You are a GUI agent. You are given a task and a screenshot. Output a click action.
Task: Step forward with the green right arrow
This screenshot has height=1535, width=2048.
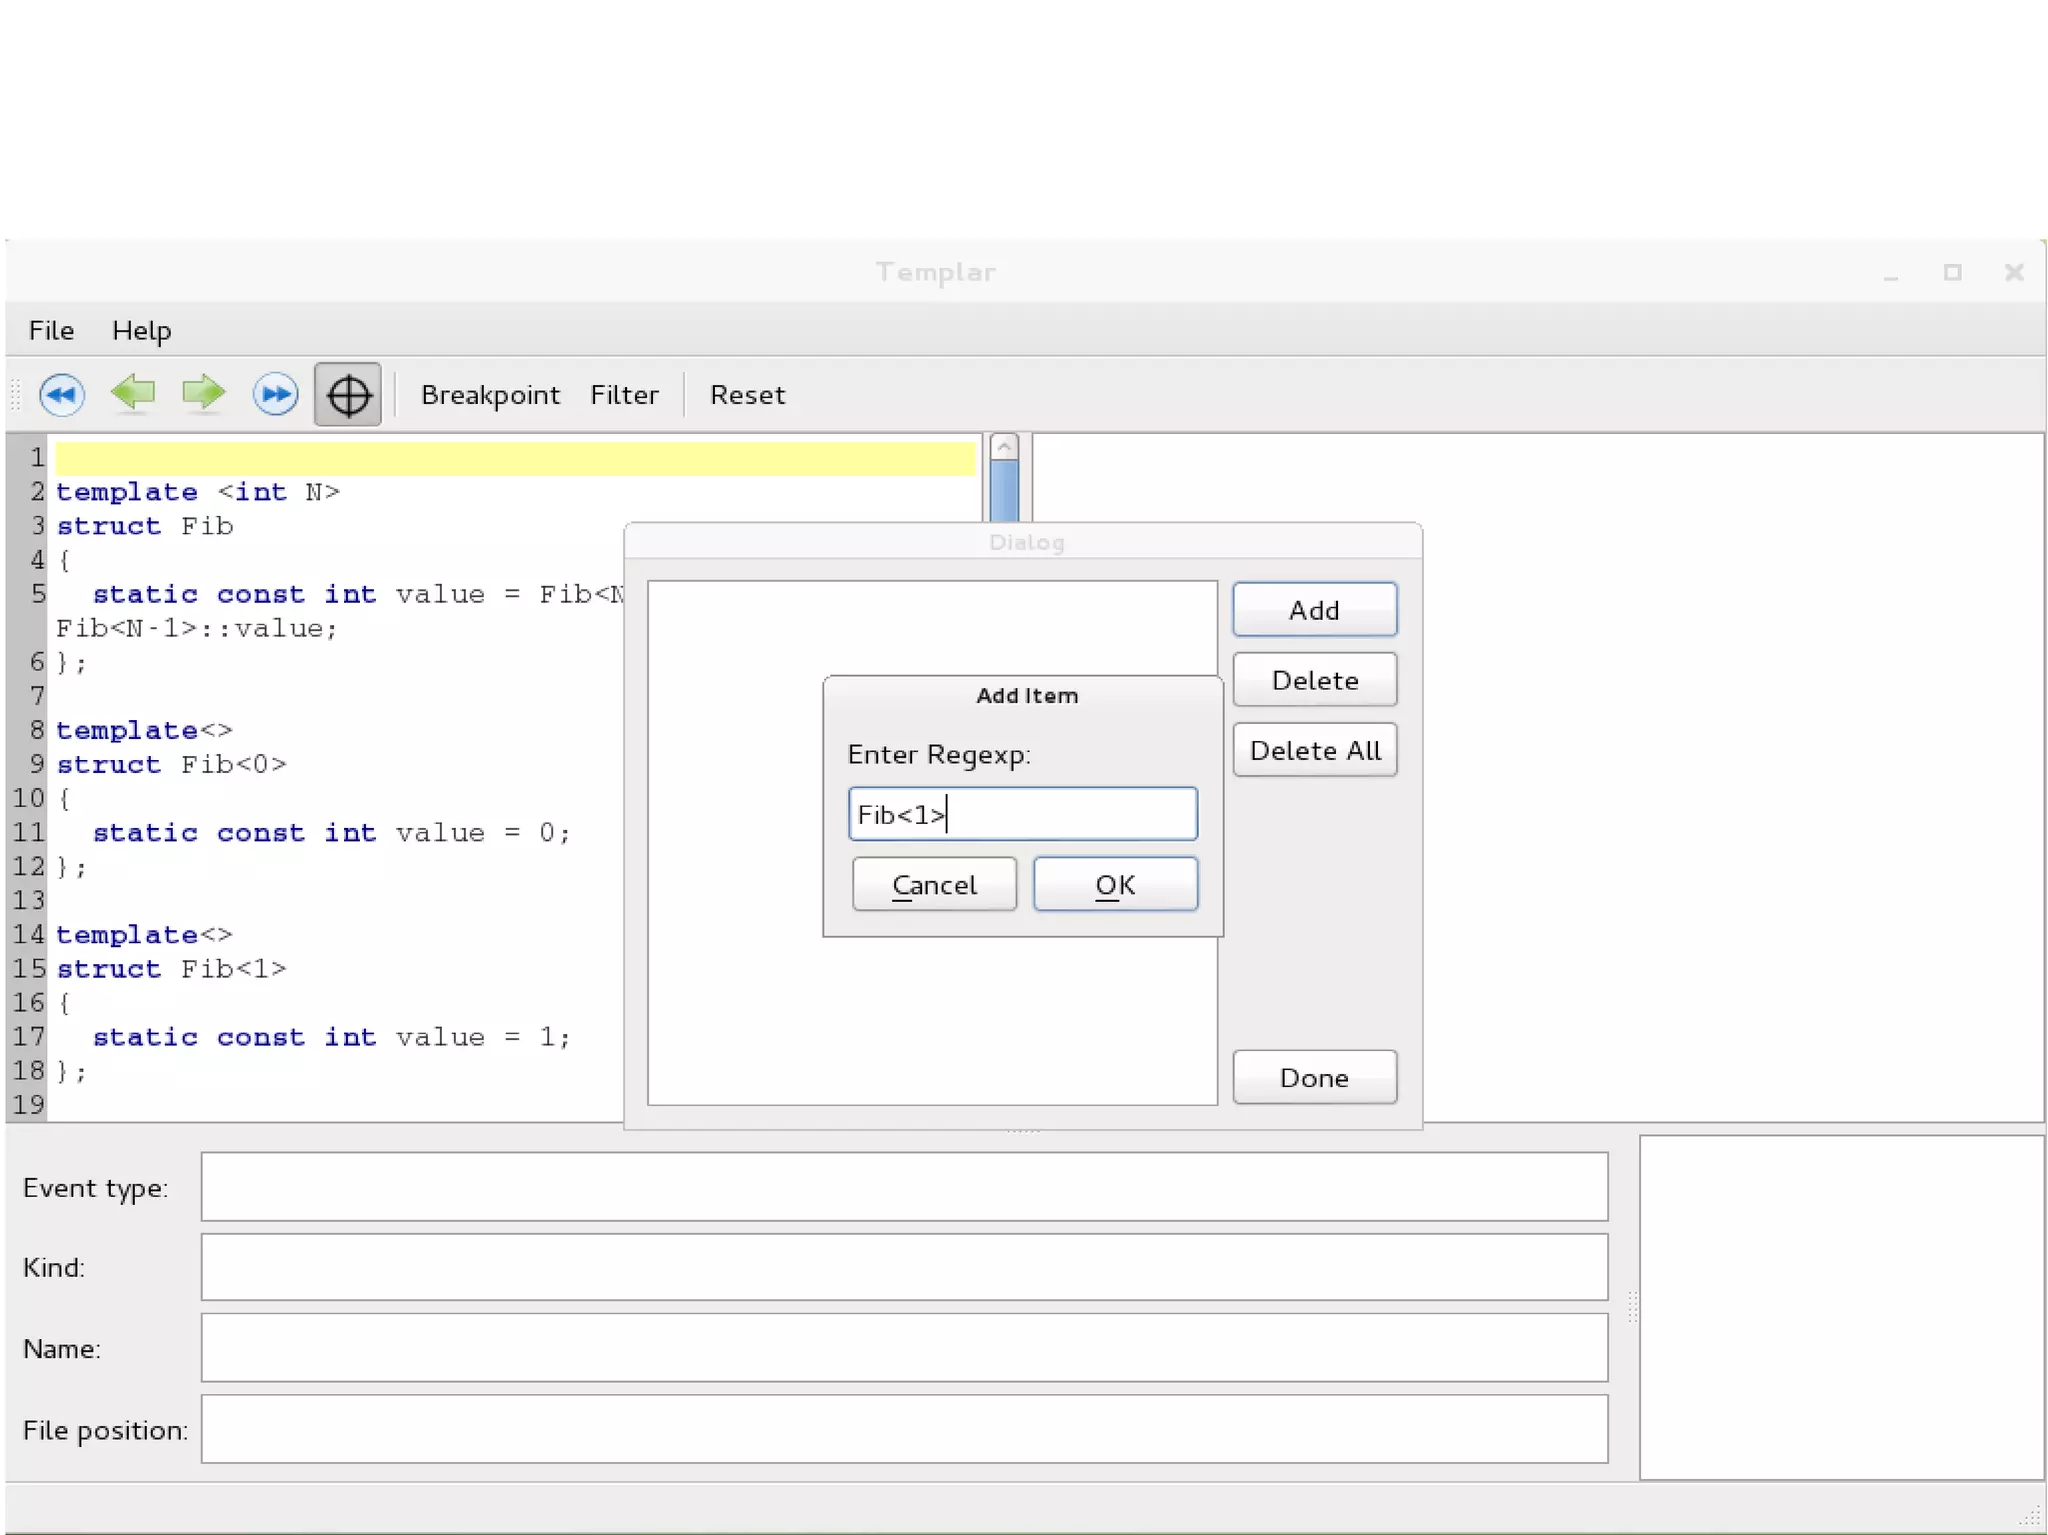click(204, 393)
